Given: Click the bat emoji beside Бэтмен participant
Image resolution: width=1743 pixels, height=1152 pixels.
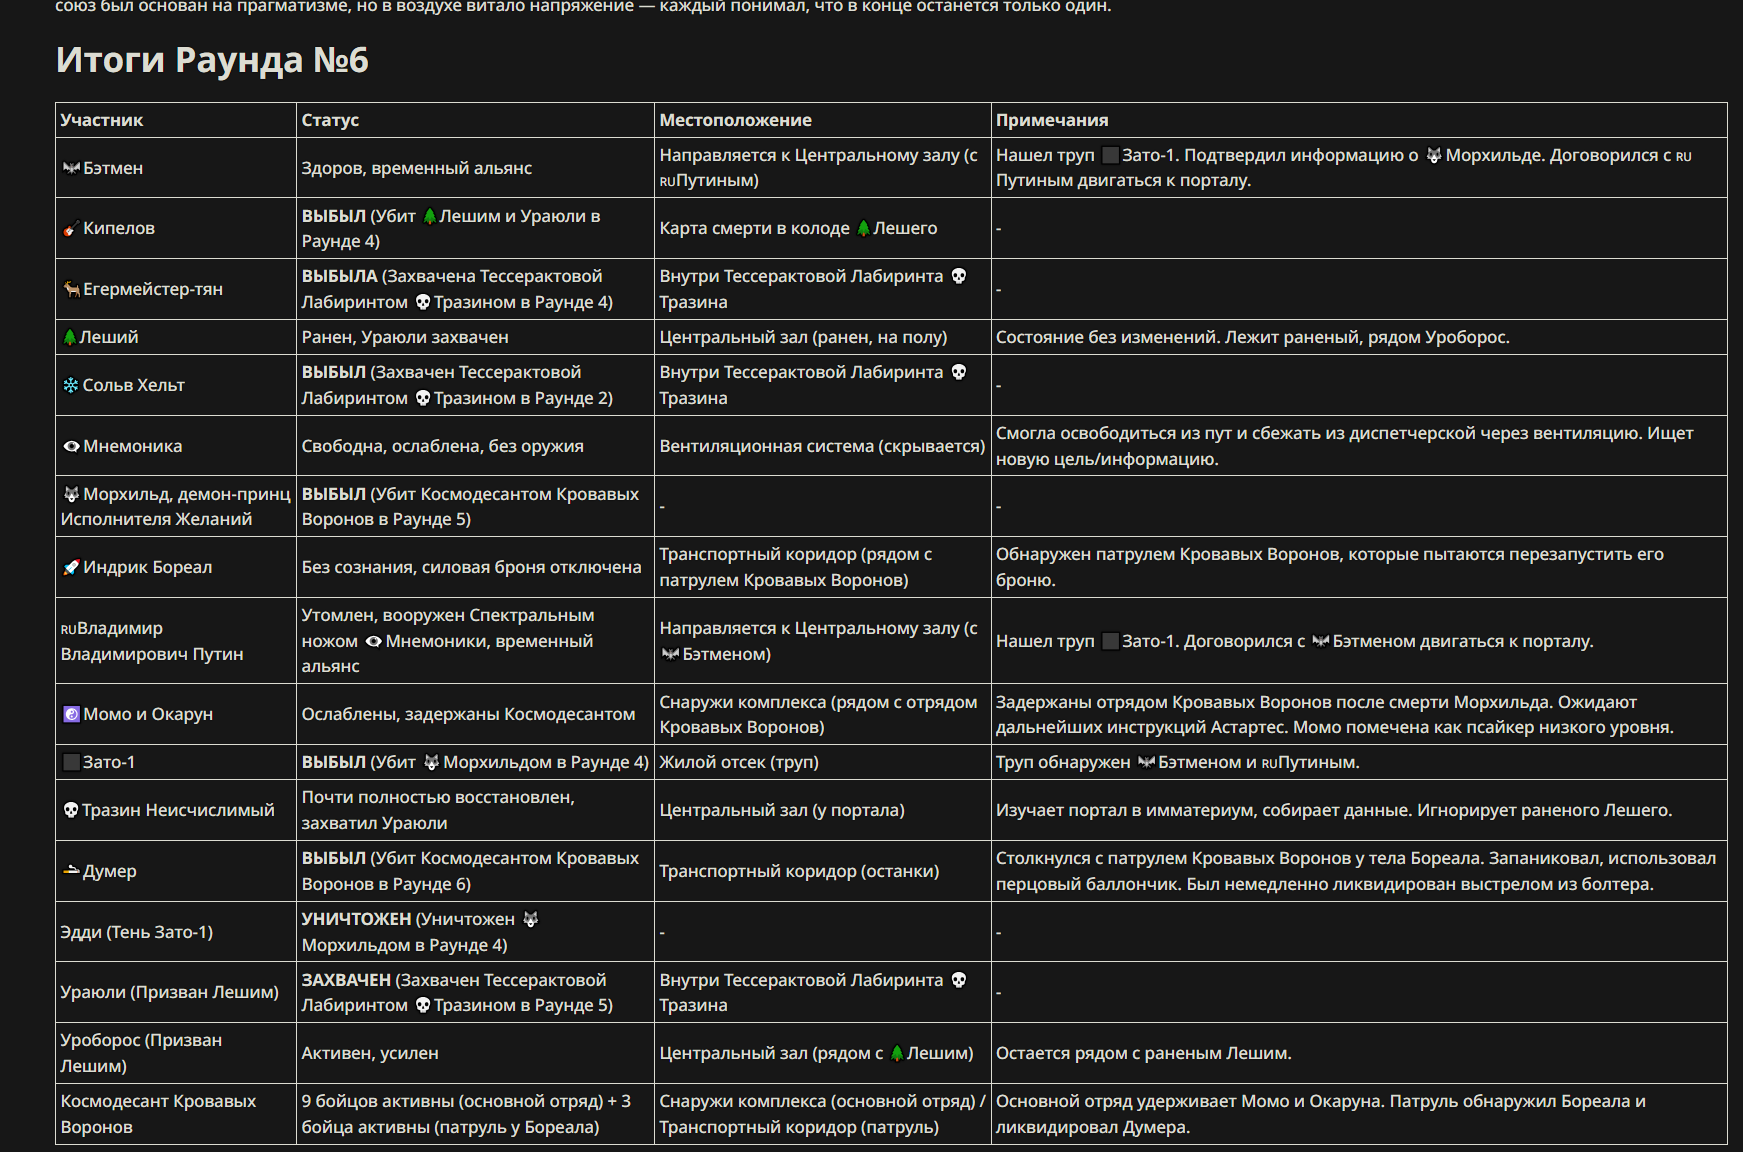Looking at the screenshot, I should 71,168.
